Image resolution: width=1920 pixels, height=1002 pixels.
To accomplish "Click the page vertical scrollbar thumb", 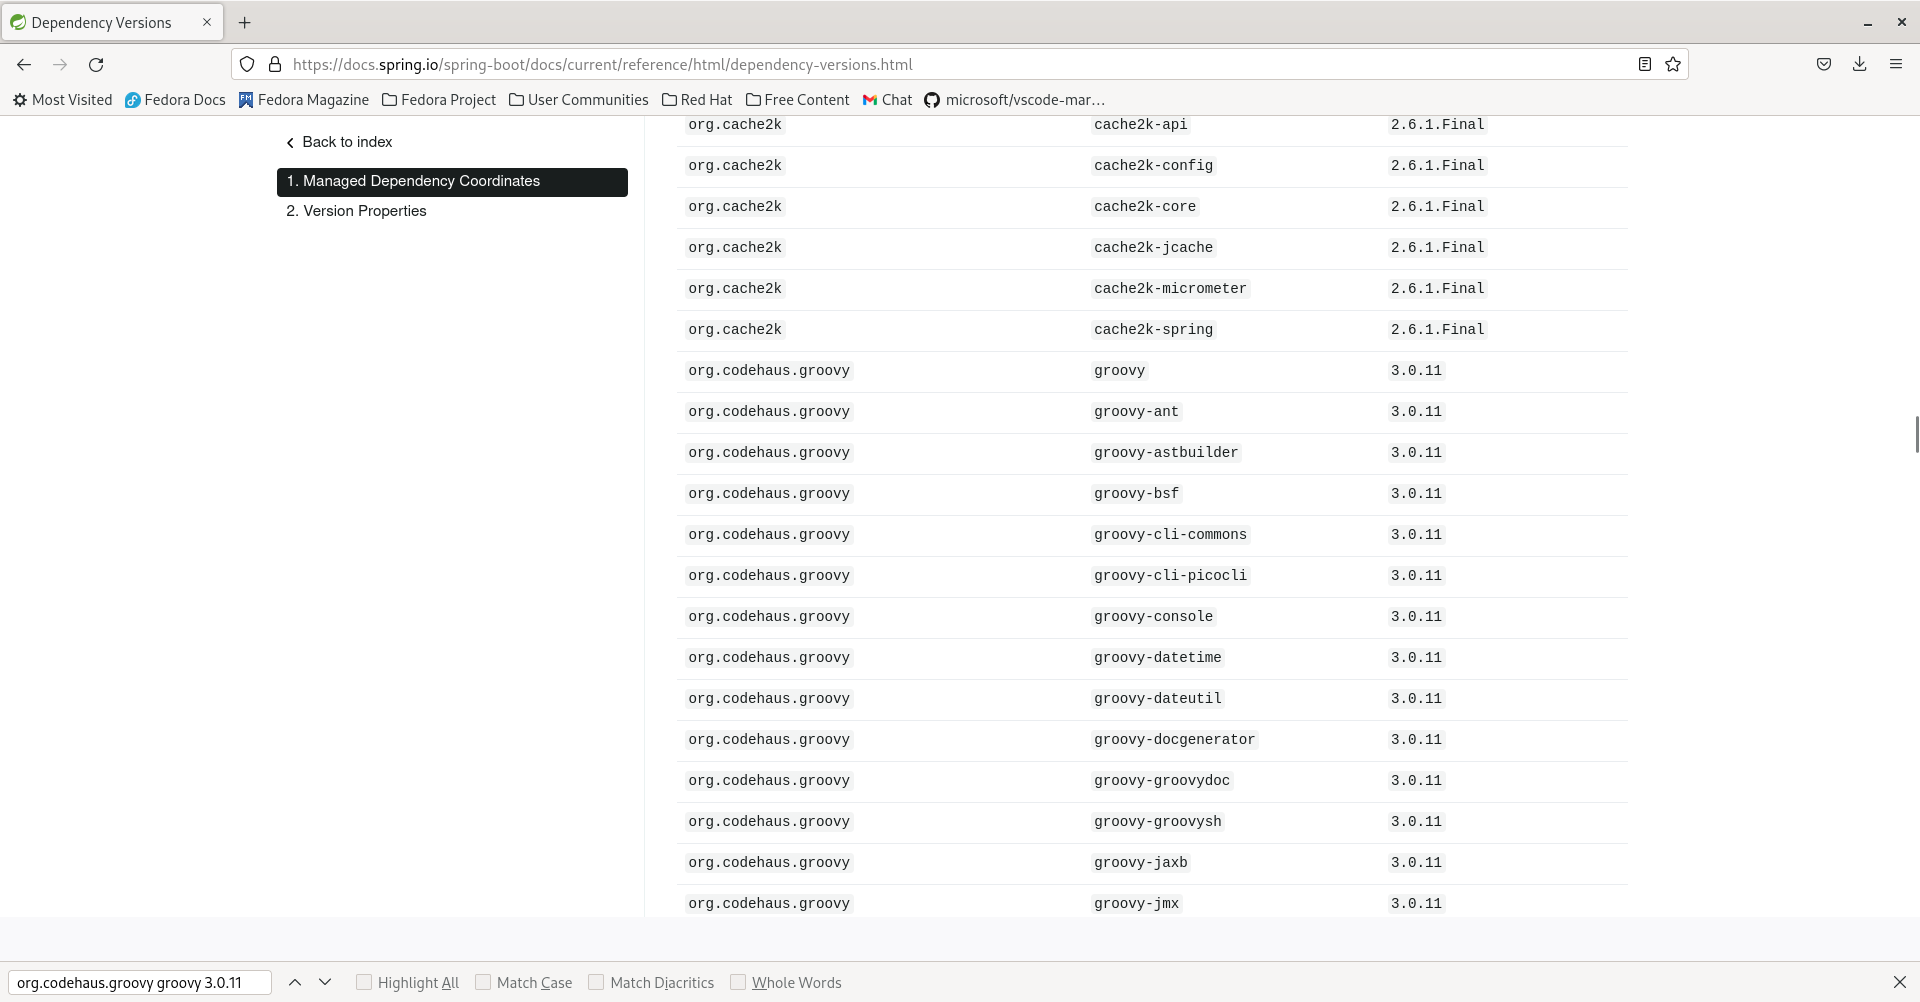I will 1916,434.
